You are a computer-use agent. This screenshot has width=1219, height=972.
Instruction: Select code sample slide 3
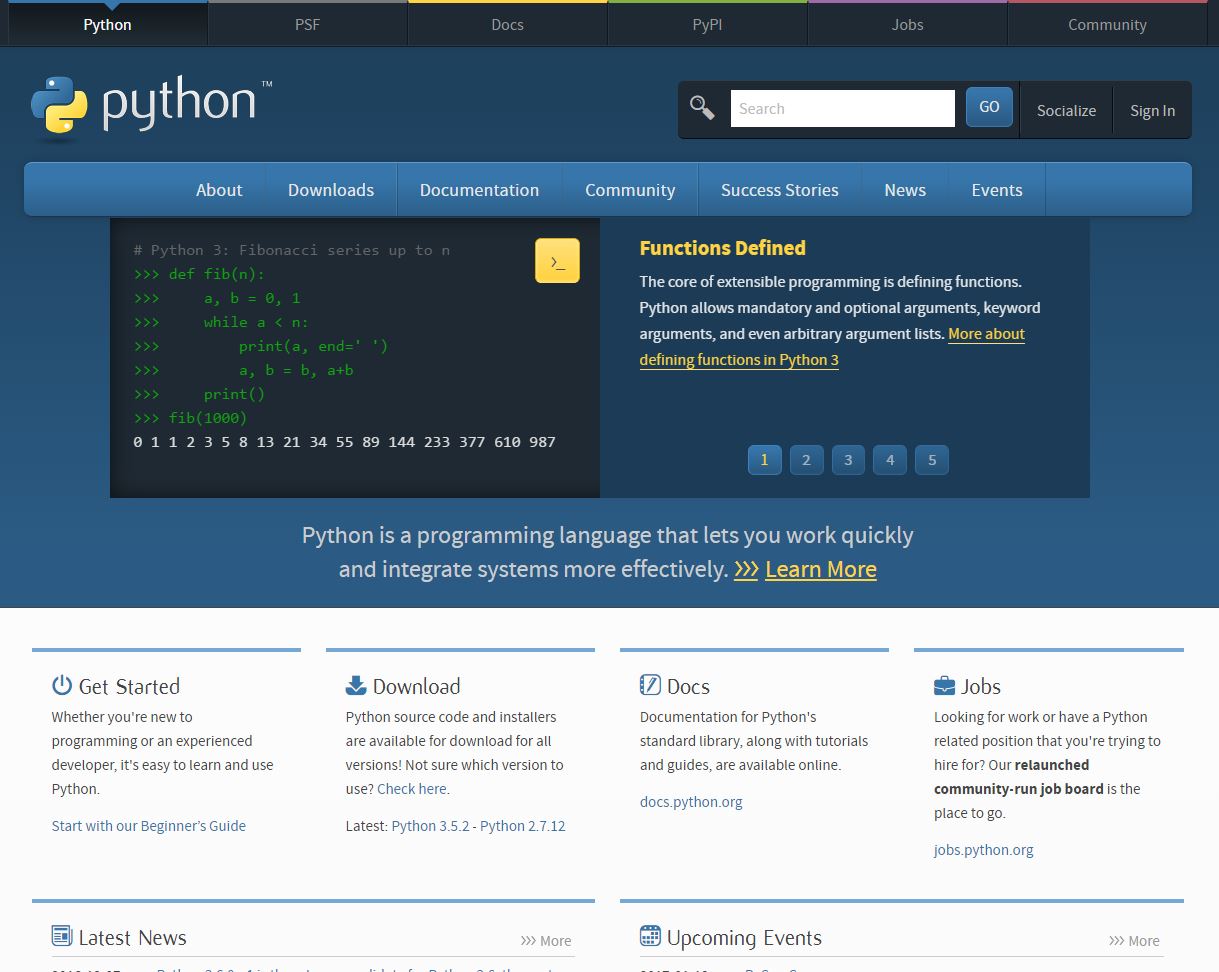pyautogui.click(x=848, y=460)
